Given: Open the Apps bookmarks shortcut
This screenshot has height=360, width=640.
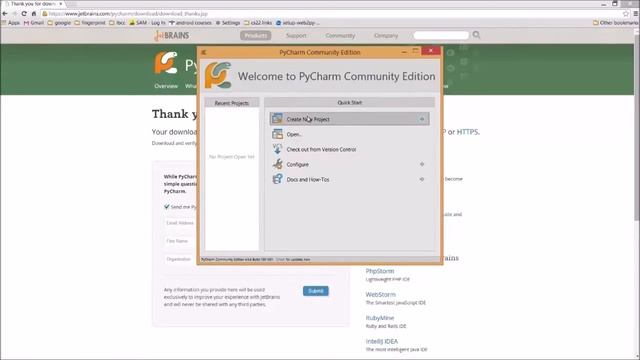Looking at the screenshot, I should [11, 23].
